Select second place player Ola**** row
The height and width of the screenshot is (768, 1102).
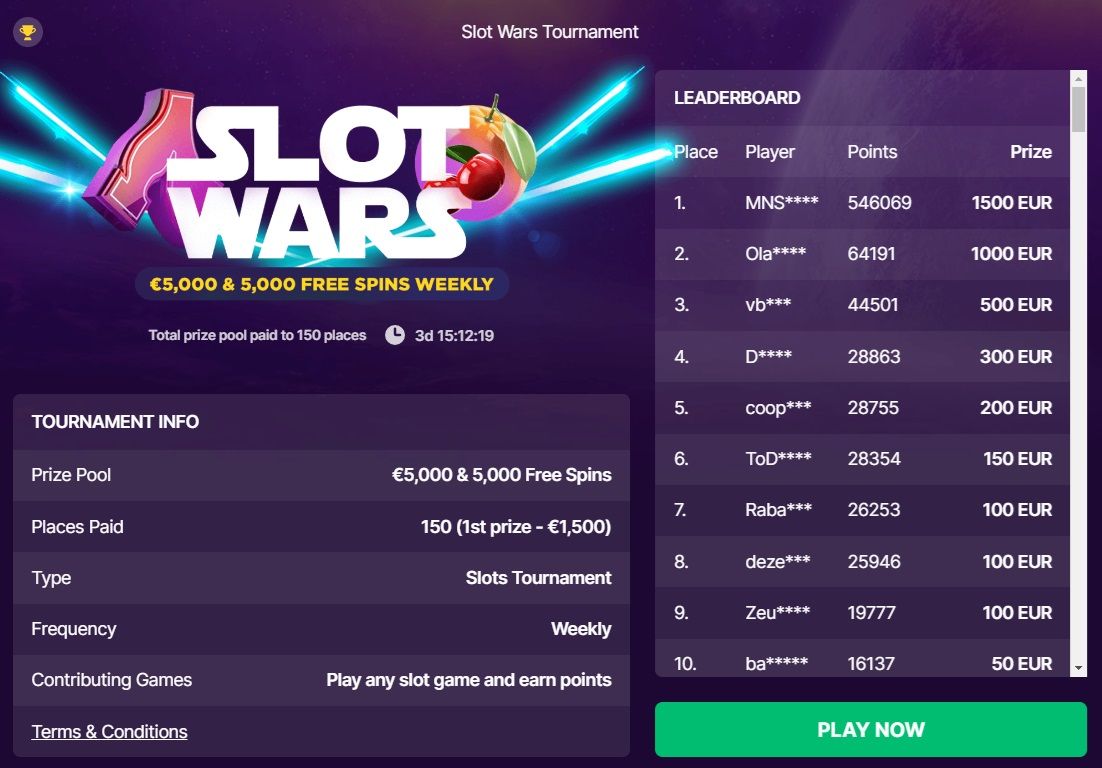coord(862,254)
